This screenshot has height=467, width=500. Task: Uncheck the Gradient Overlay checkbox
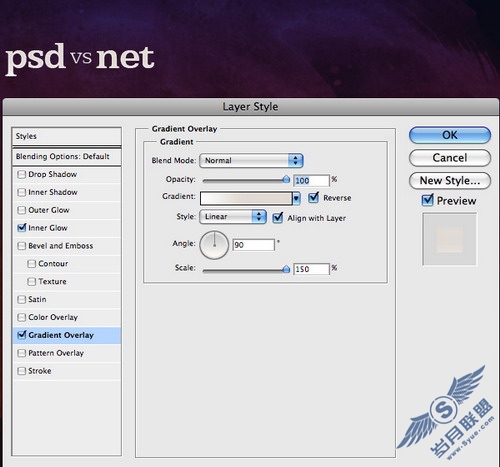coord(22,335)
